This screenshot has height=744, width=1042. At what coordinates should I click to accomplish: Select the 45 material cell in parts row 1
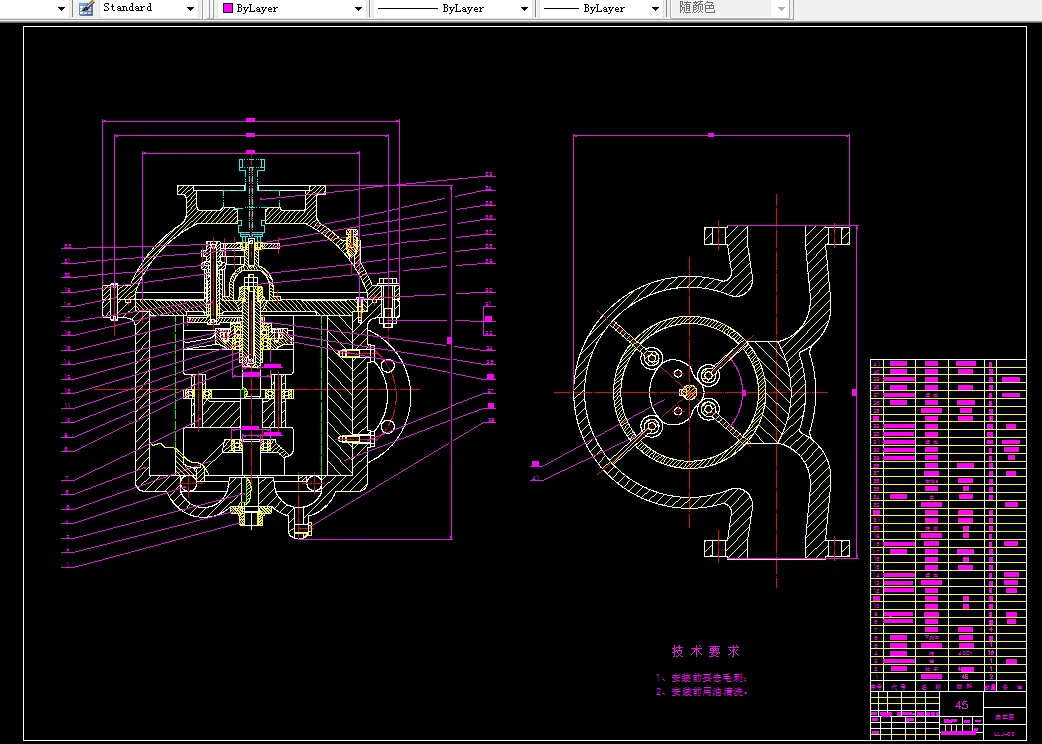coord(965,677)
